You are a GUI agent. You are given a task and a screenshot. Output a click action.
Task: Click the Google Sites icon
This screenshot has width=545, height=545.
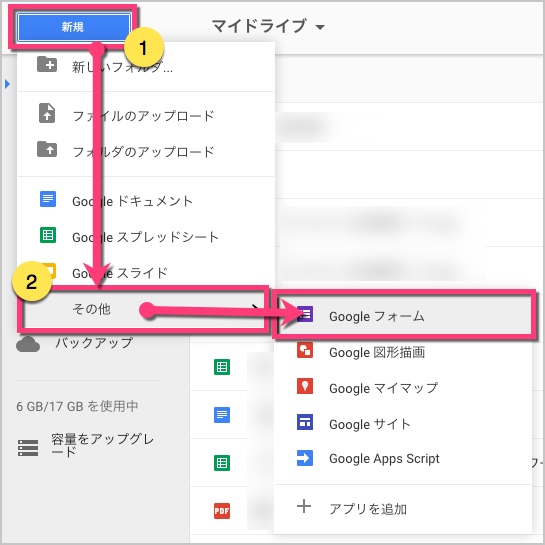(305, 422)
